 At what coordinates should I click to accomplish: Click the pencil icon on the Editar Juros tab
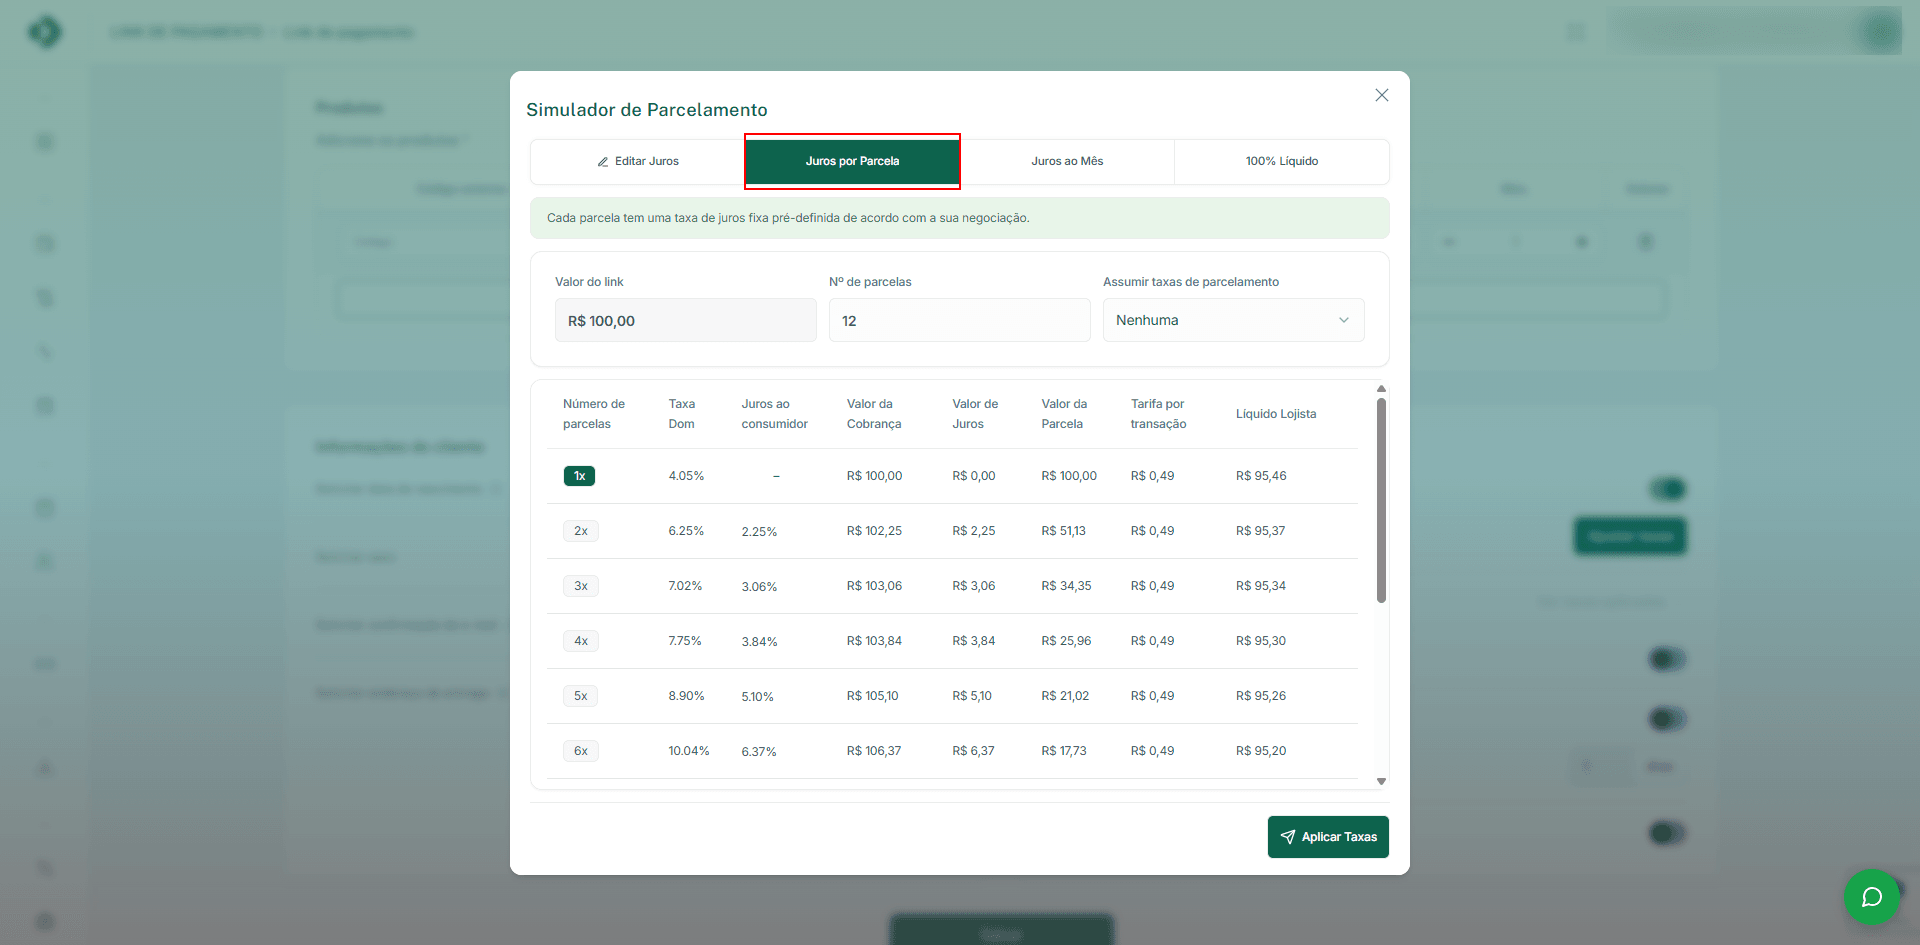coord(603,161)
